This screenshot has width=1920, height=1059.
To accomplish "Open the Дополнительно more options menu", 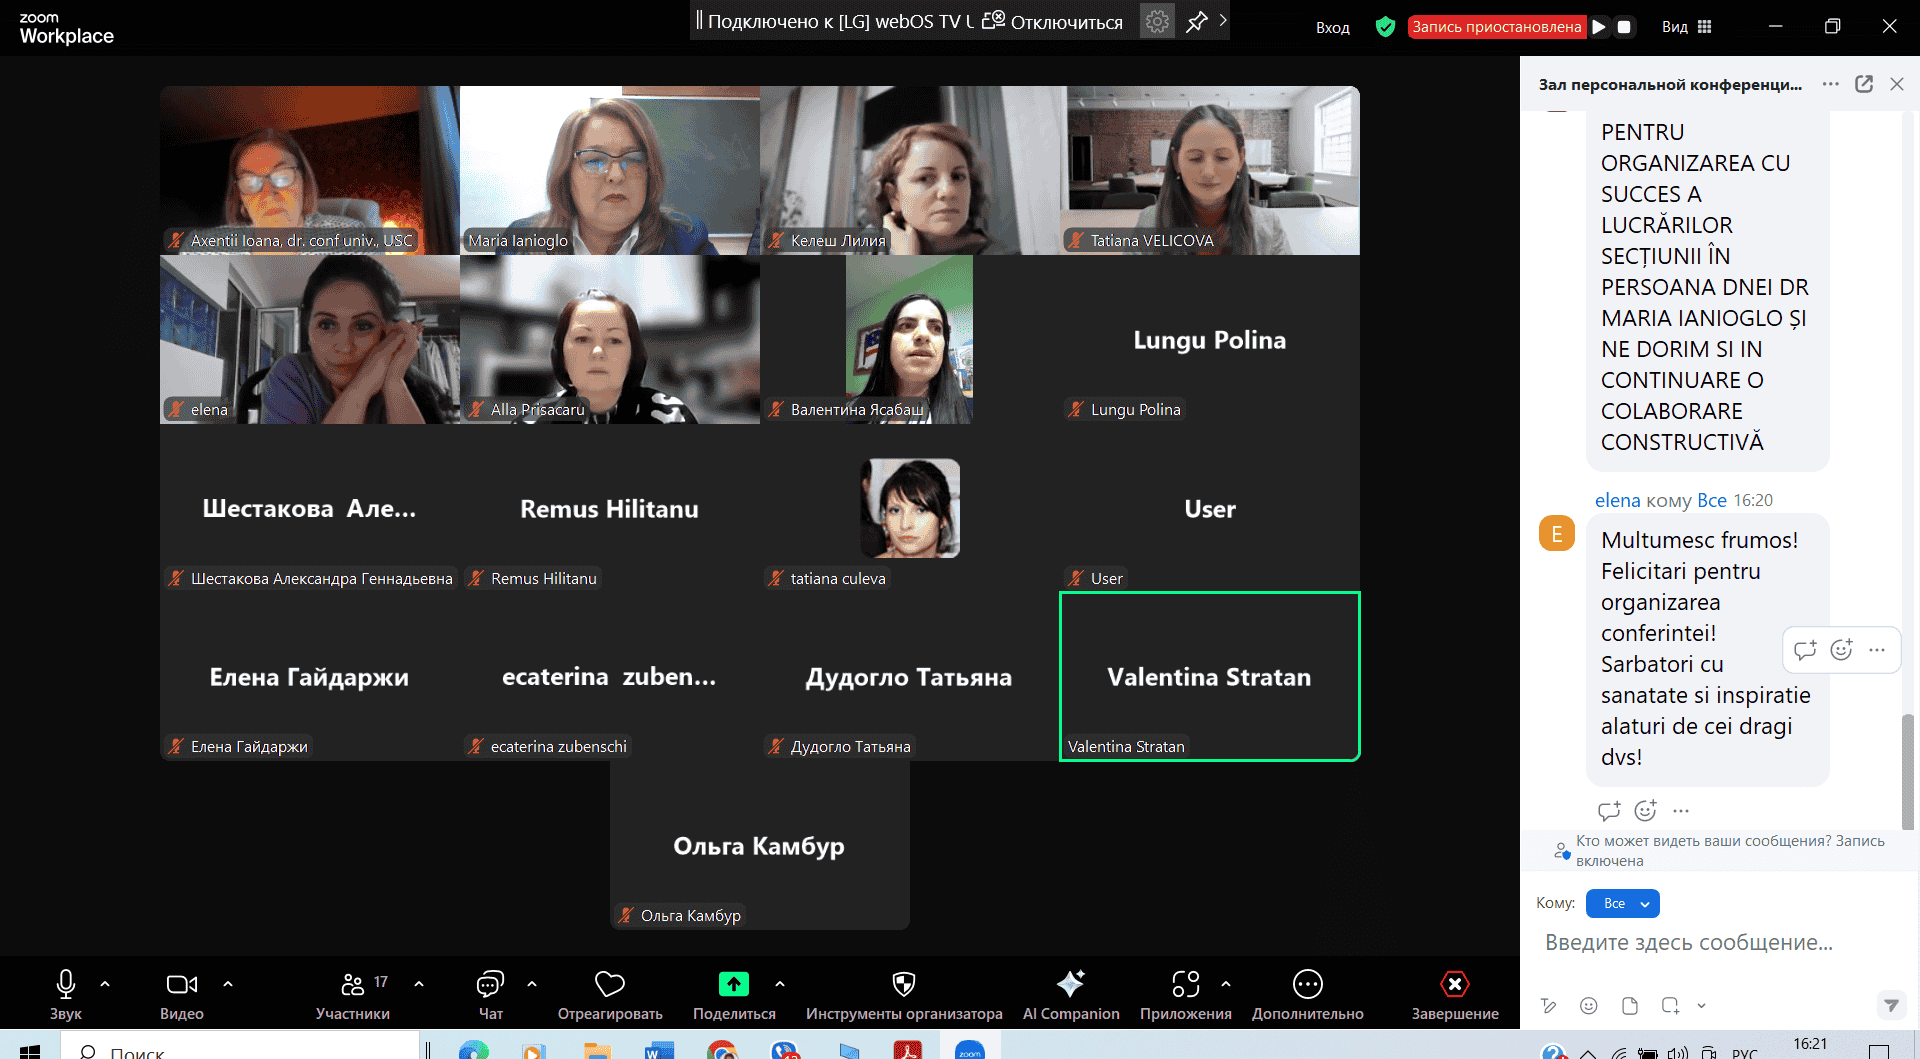I will click(x=1307, y=985).
